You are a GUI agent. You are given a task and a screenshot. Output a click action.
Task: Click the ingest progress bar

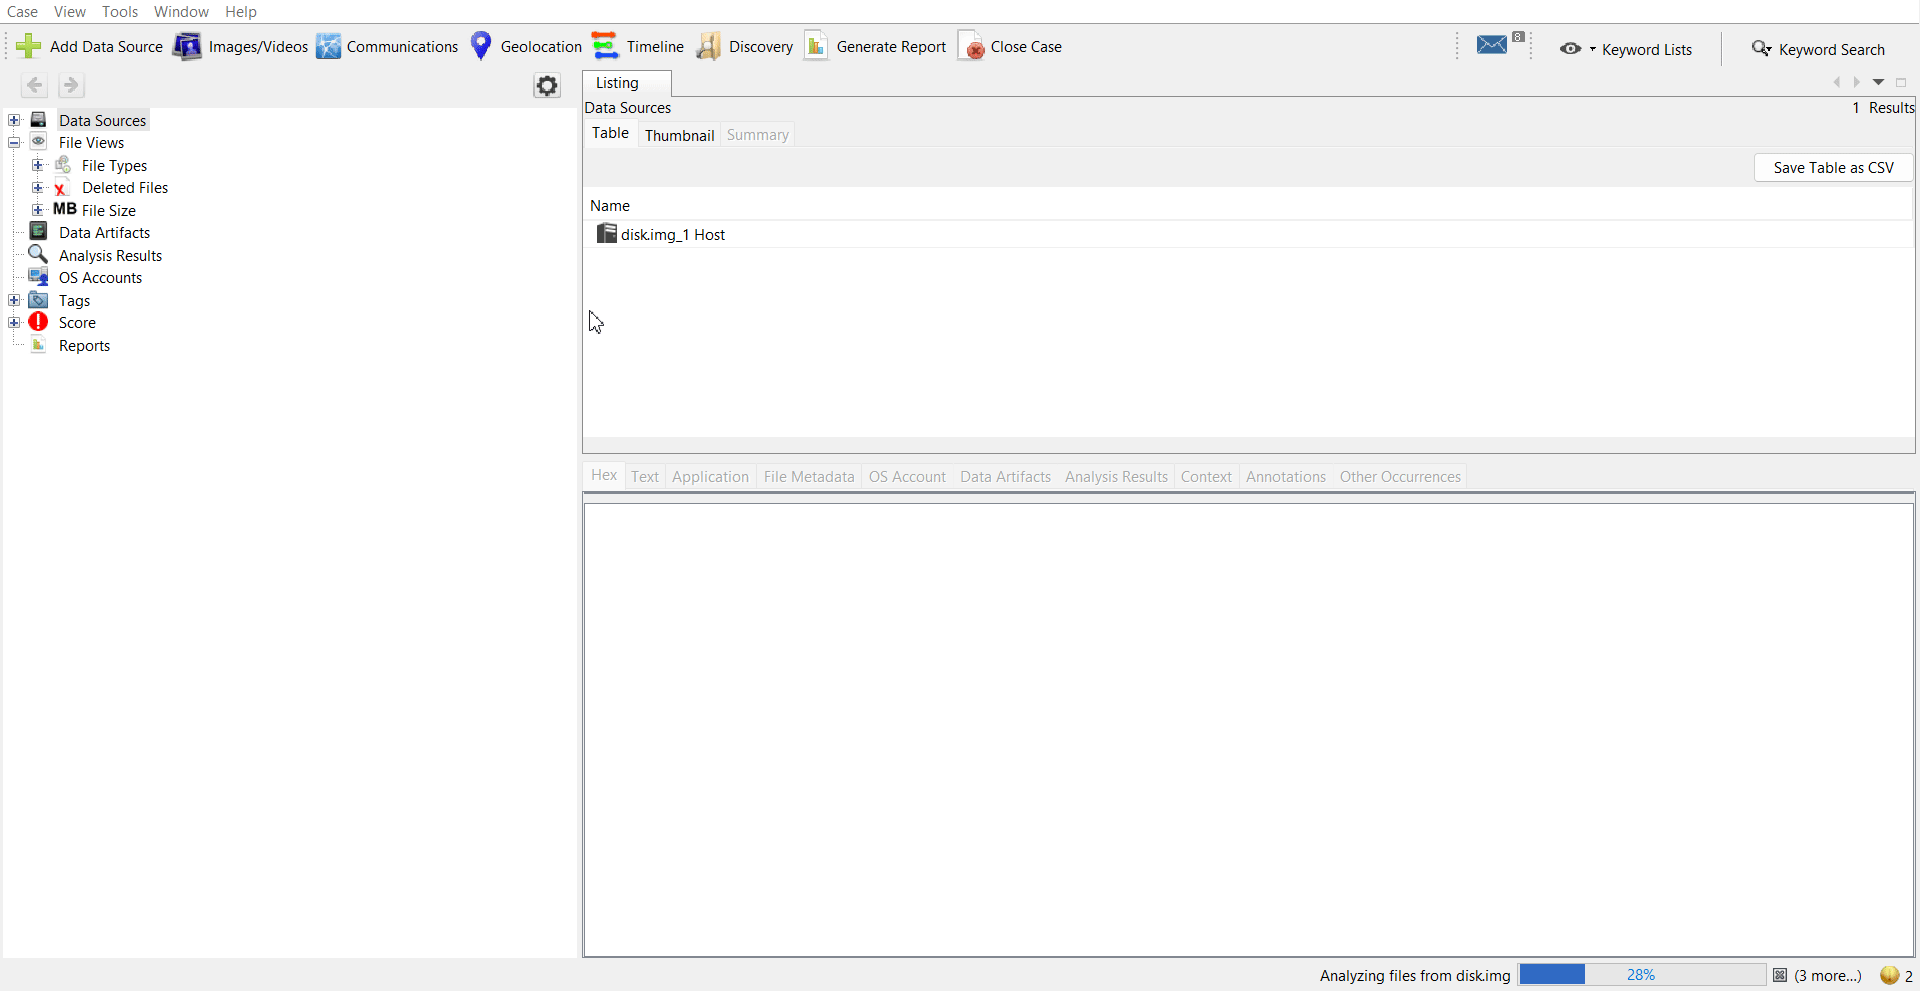pyautogui.click(x=1641, y=975)
